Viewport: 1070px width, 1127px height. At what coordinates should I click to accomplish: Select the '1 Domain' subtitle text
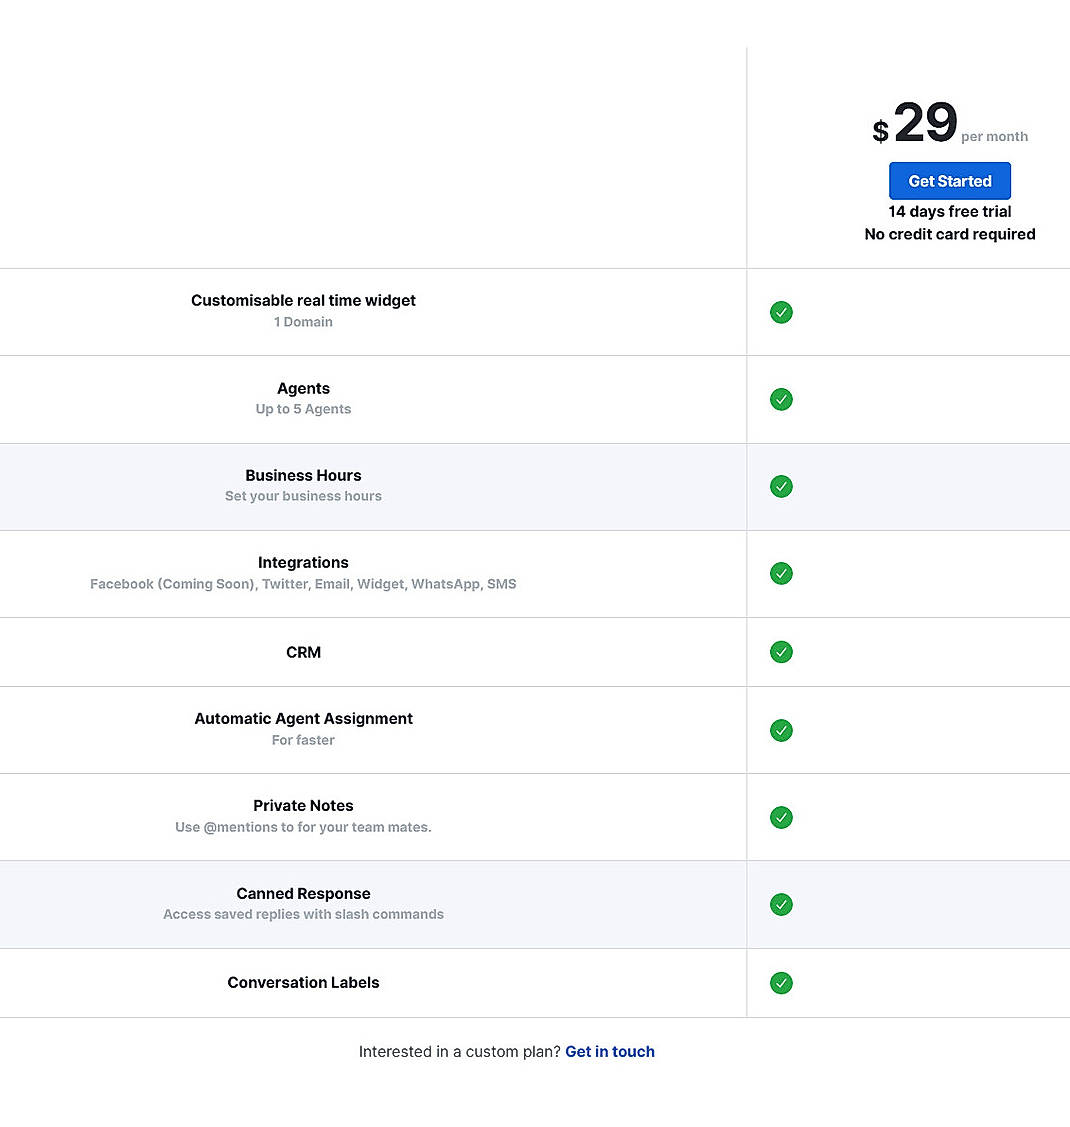(x=303, y=322)
